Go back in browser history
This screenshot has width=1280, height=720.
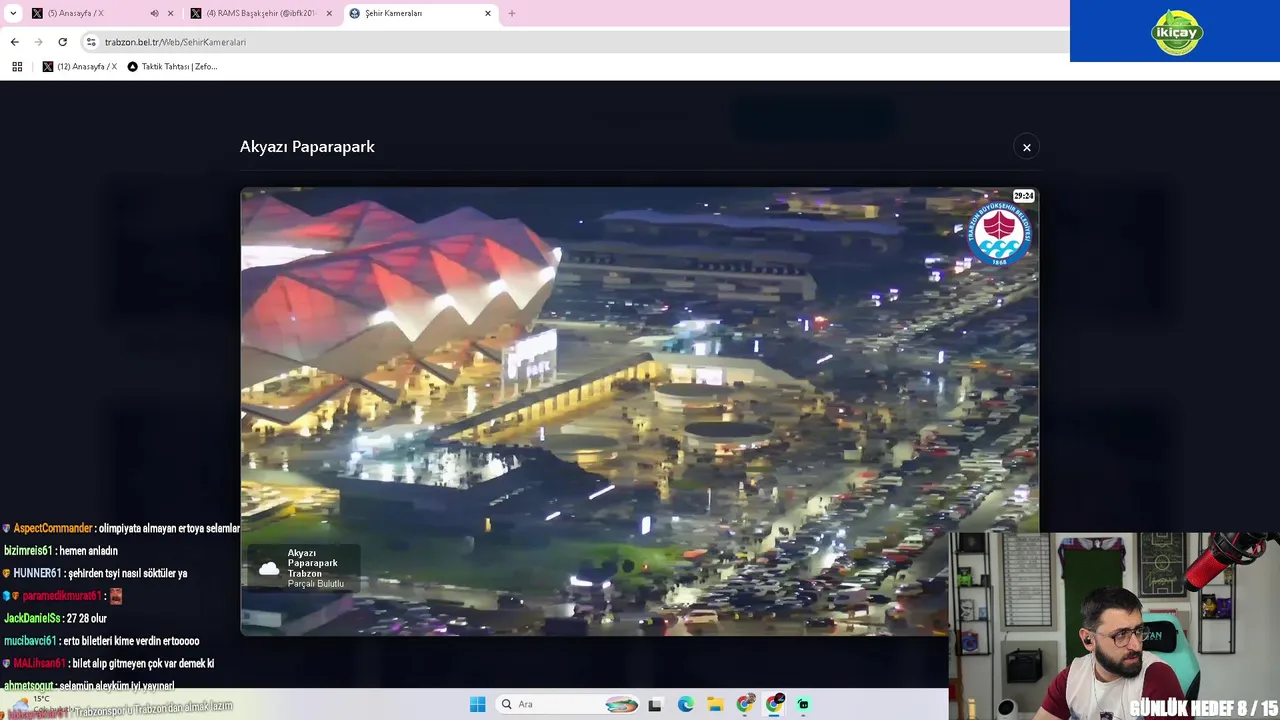click(x=14, y=42)
